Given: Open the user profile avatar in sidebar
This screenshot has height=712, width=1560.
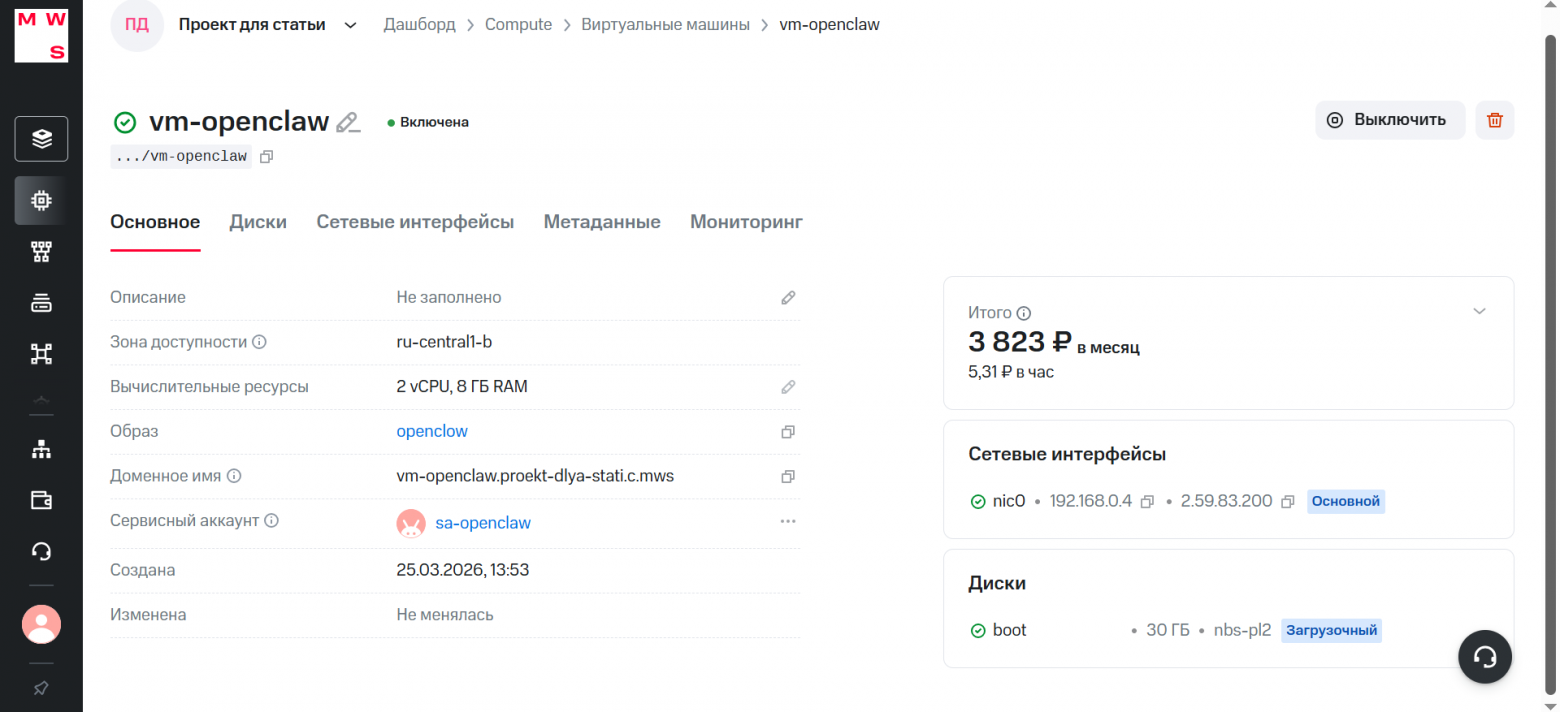Looking at the screenshot, I should tap(41, 623).
